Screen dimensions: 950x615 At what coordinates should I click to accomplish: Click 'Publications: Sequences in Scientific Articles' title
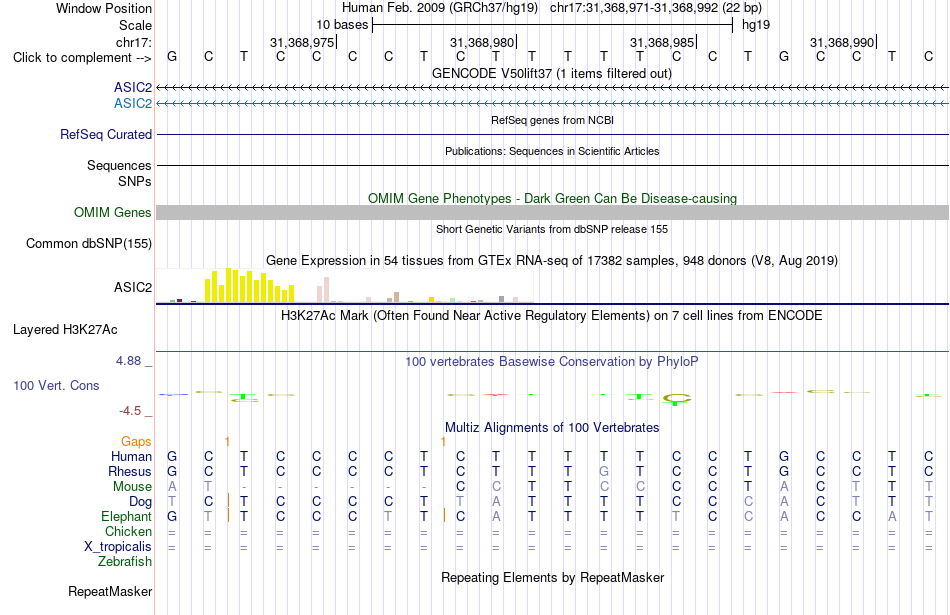pos(552,151)
